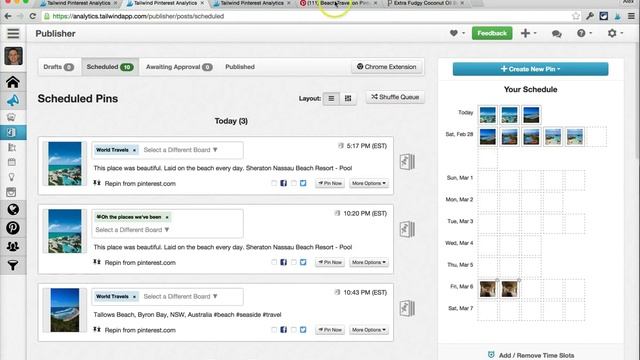This screenshot has width=640, height=360.
Task: Open More Options on the 10:43 PM pin
Action: [x=369, y=330]
